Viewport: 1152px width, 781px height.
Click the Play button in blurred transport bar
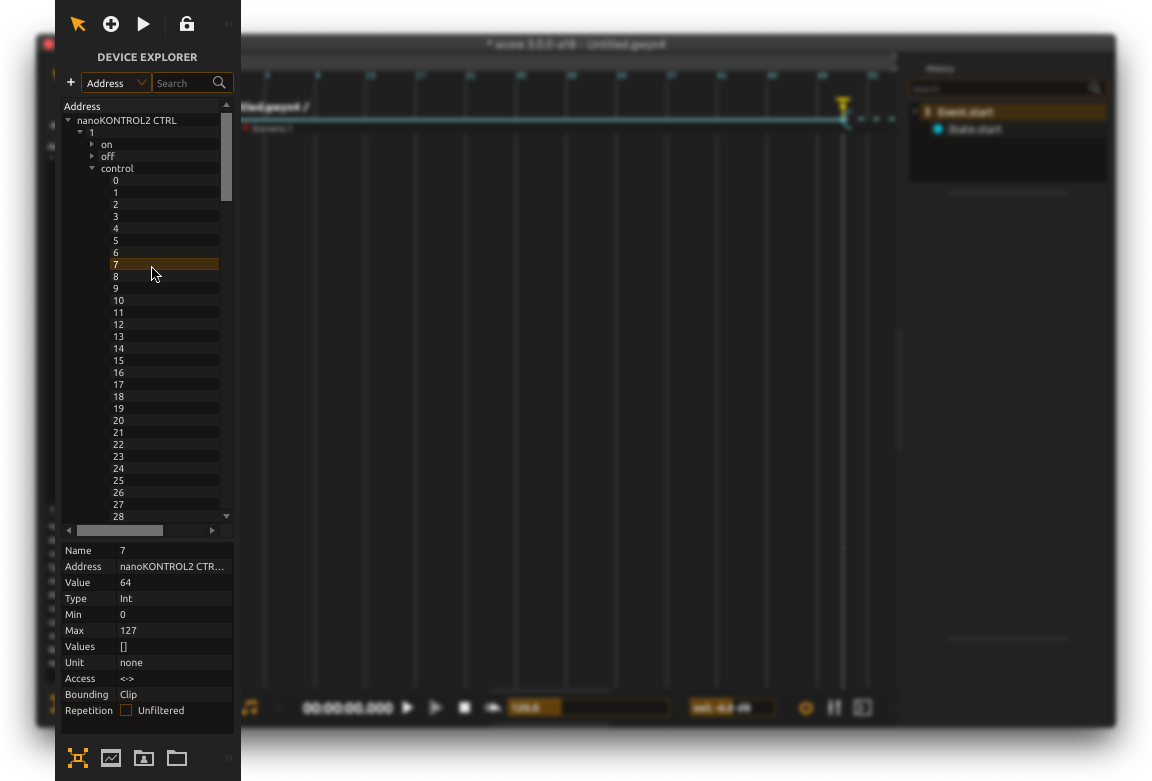click(x=408, y=708)
